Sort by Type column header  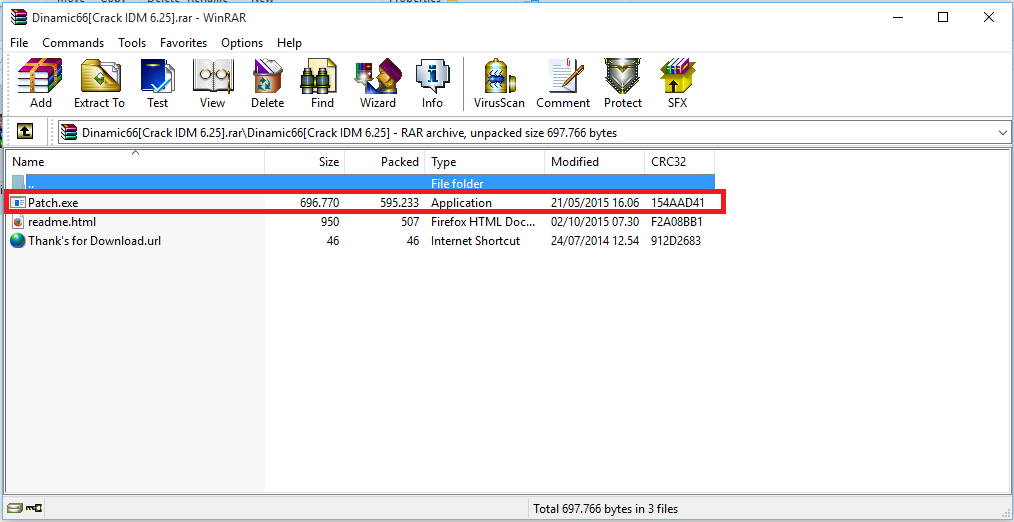[485, 162]
